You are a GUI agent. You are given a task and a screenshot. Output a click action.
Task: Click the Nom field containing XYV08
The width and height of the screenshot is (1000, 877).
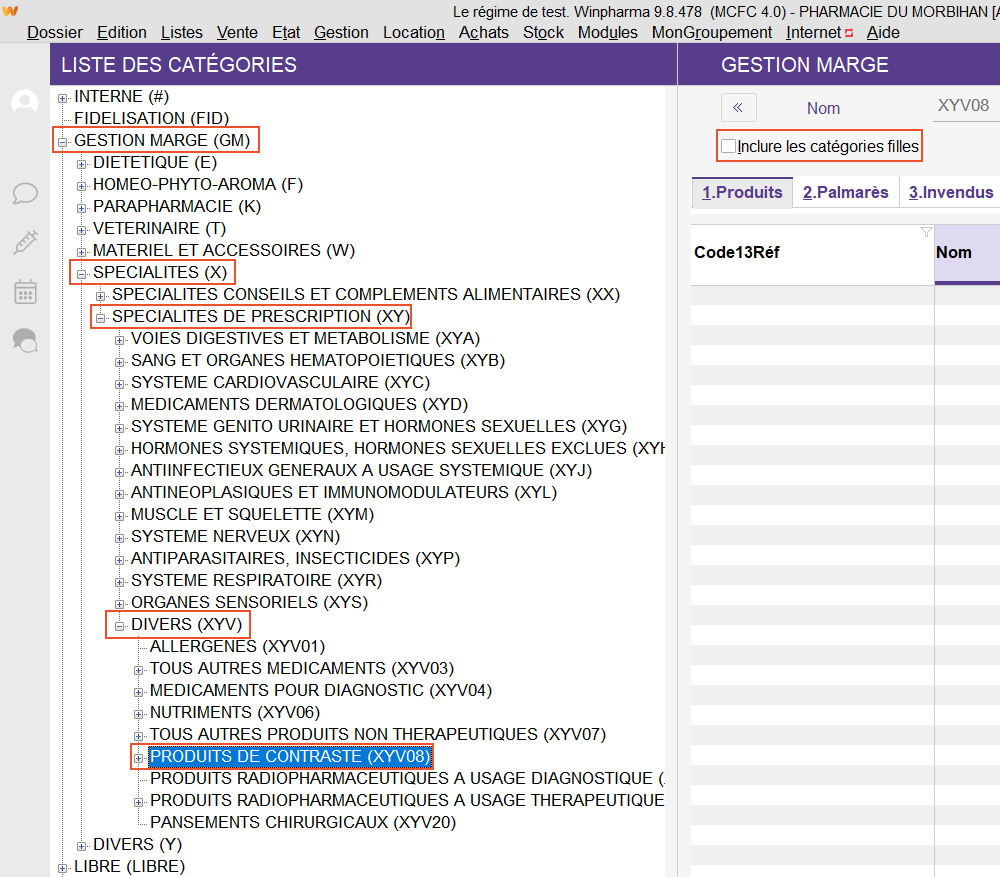963,107
